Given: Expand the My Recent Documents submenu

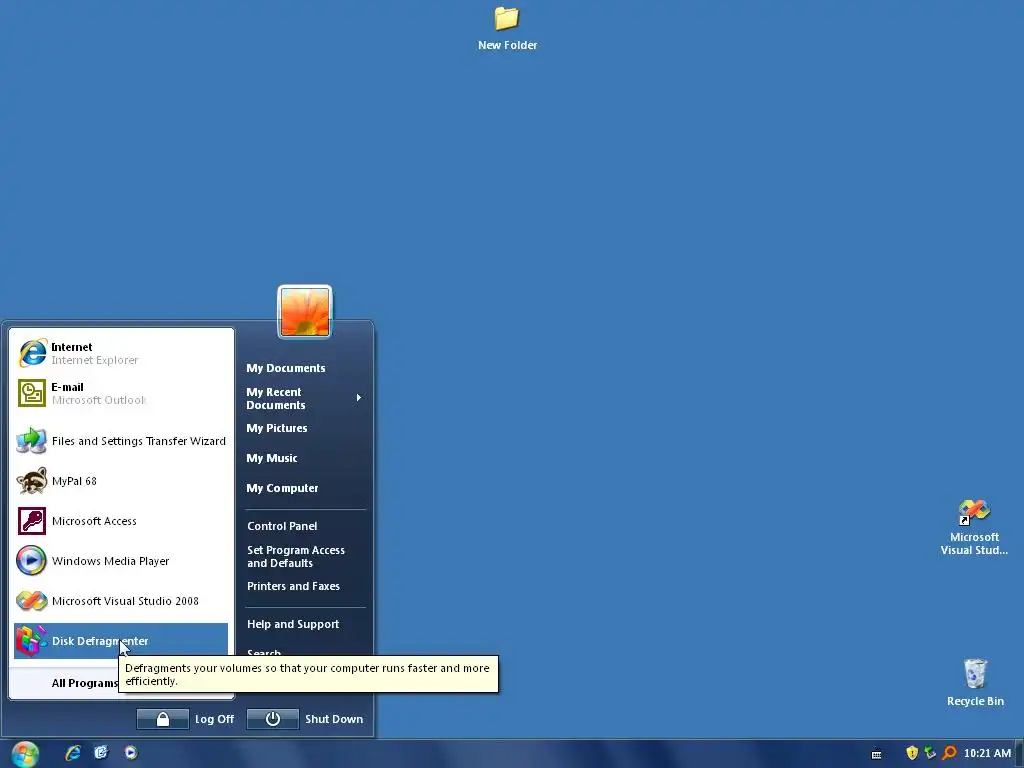Looking at the screenshot, I should pos(304,398).
